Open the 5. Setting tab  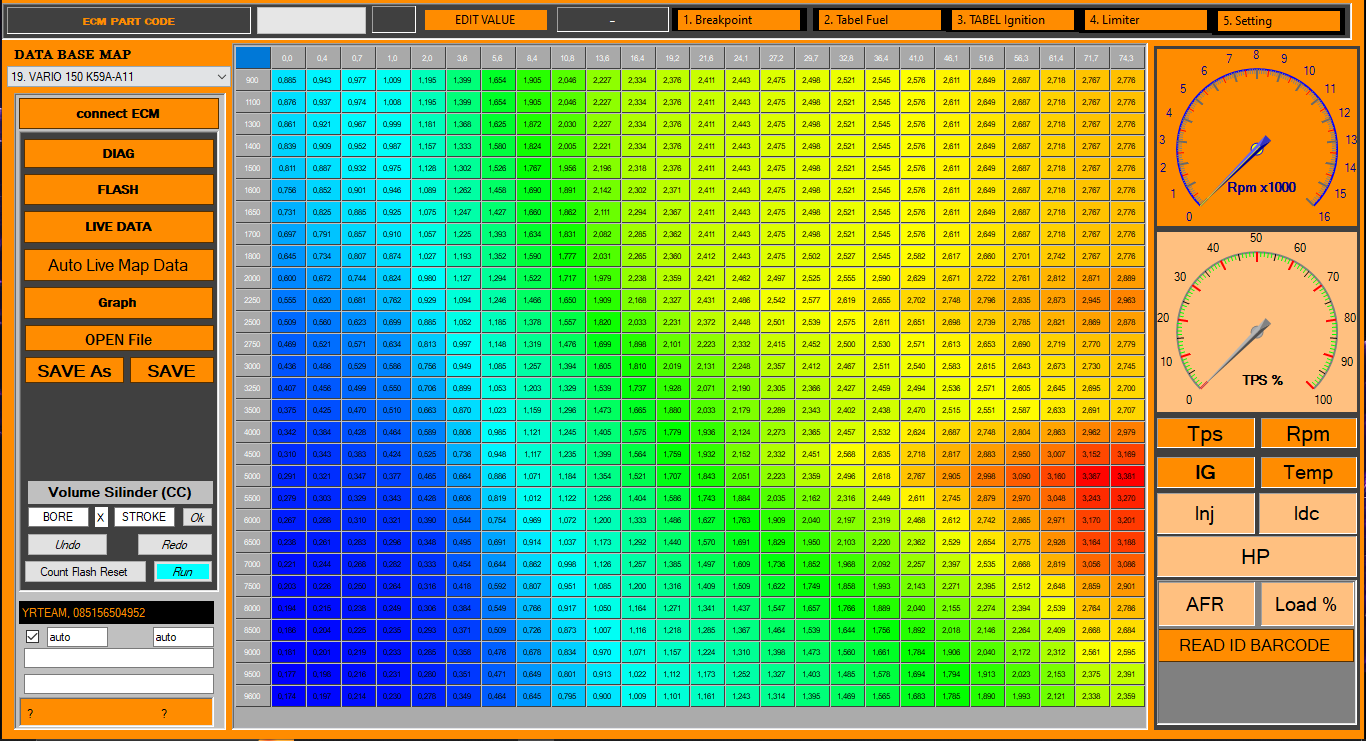(1277, 18)
